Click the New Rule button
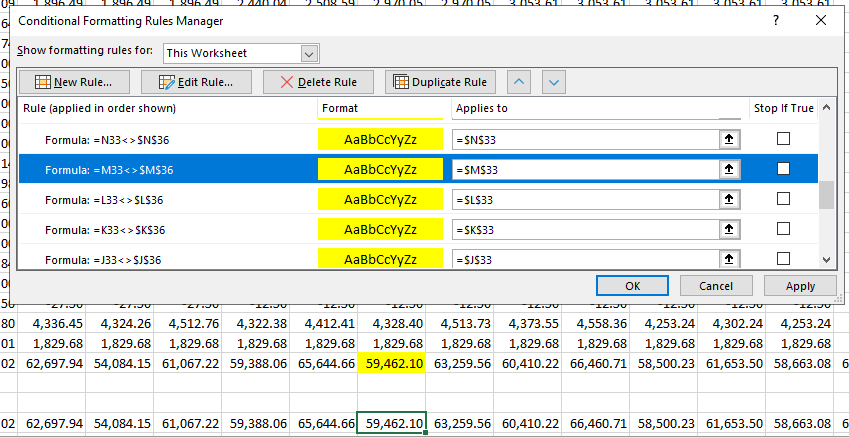This screenshot has height=438, width=849. point(74,82)
